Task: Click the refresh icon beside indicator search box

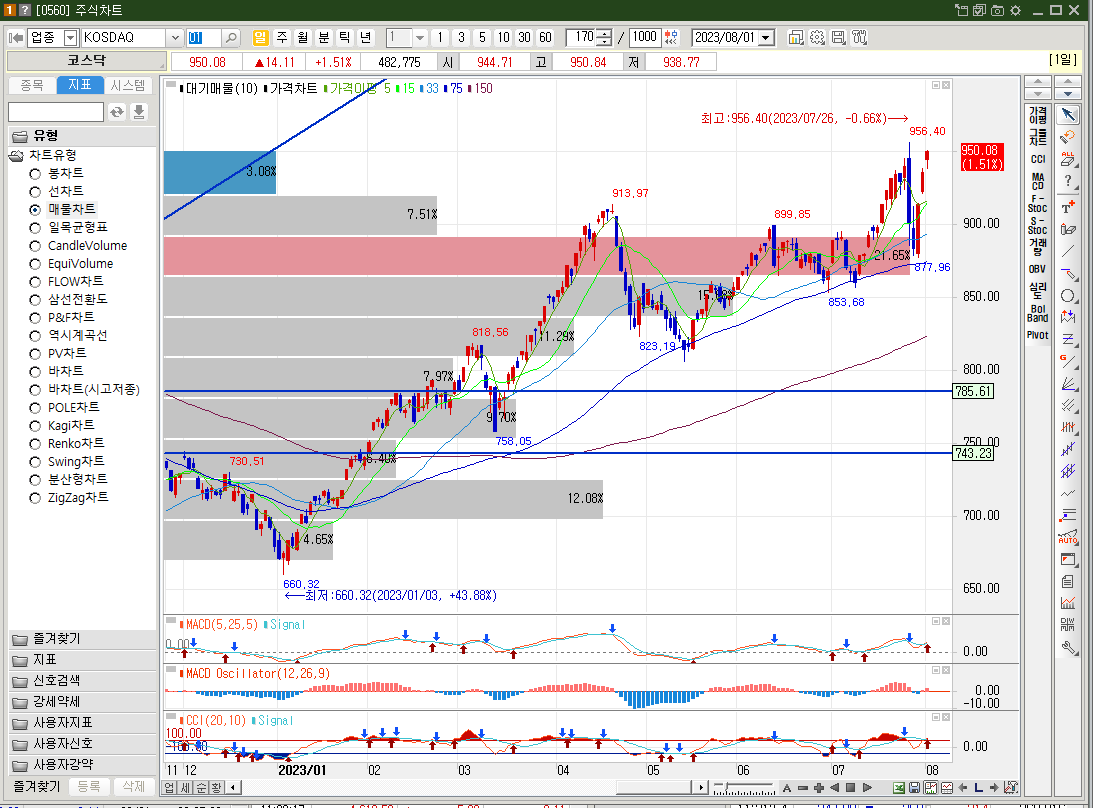Action: pyautogui.click(x=117, y=112)
